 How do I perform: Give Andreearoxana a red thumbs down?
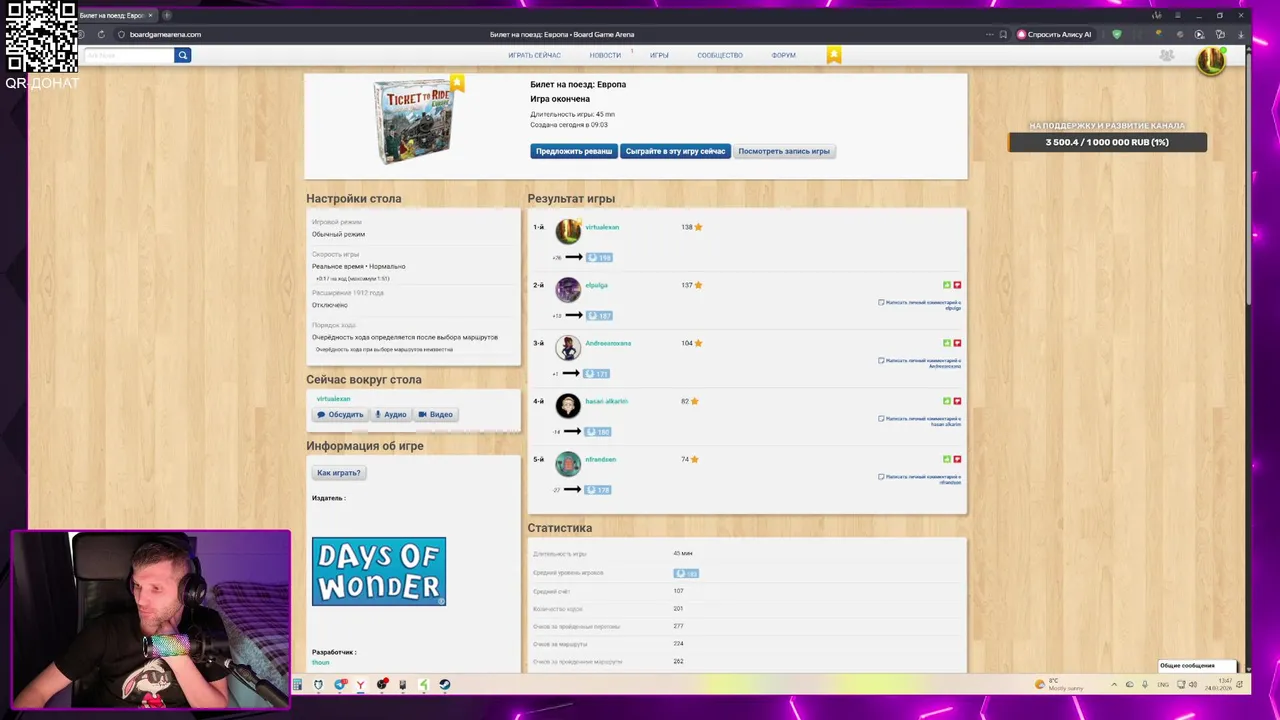tap(957, 343)
